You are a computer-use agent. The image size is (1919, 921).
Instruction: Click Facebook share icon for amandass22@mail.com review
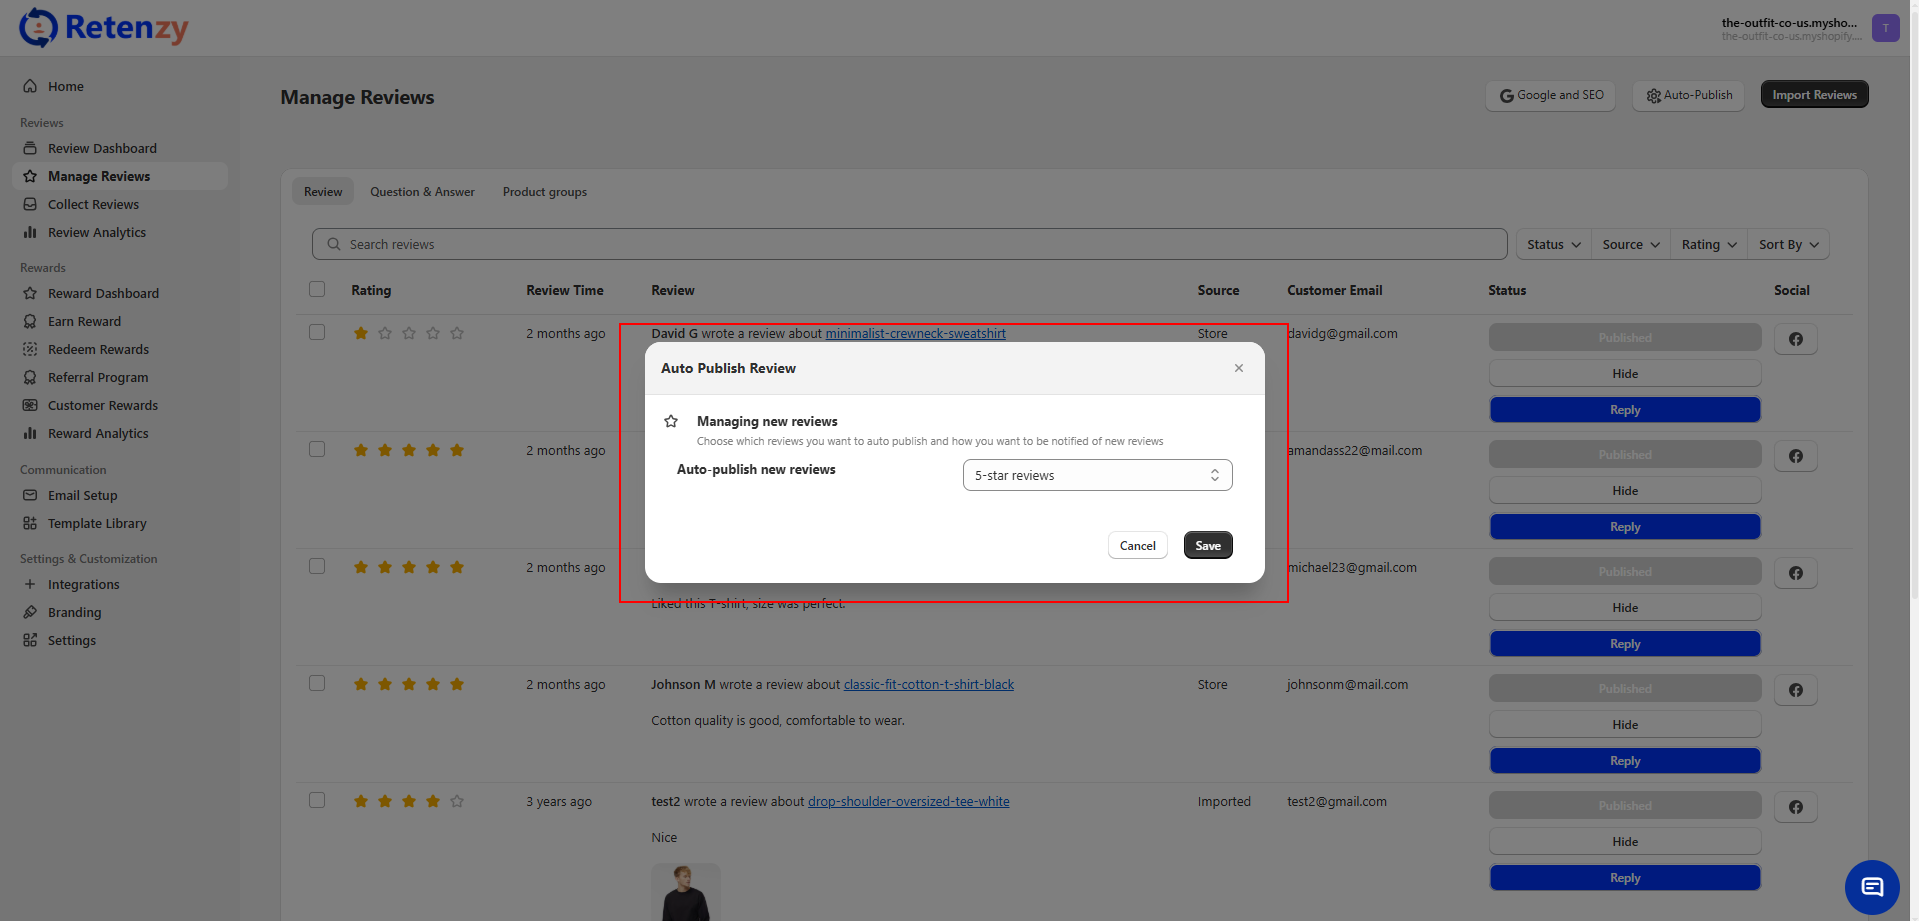click(x=1796, y=456)
